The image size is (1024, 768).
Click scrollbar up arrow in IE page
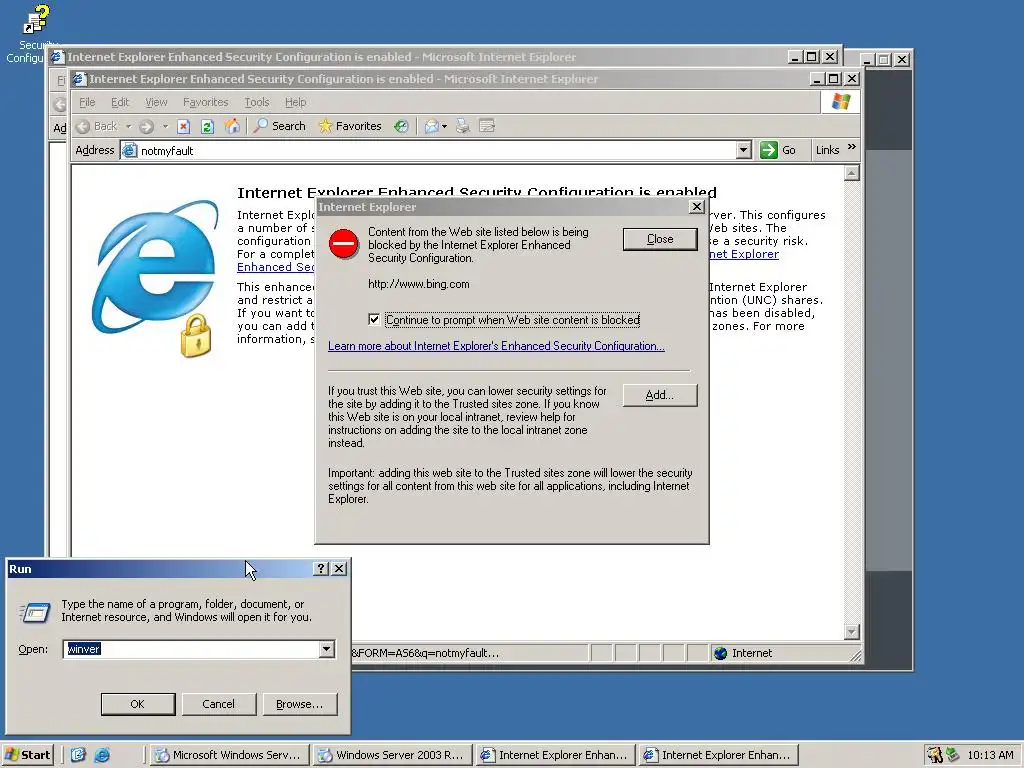tap(851, 173)
